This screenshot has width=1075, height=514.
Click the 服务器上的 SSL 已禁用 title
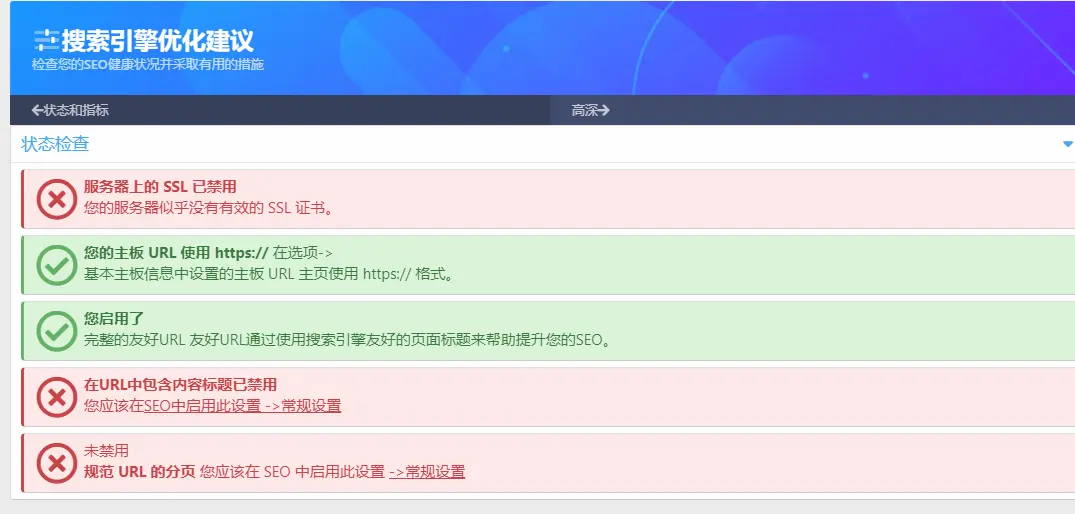(160, 186)
